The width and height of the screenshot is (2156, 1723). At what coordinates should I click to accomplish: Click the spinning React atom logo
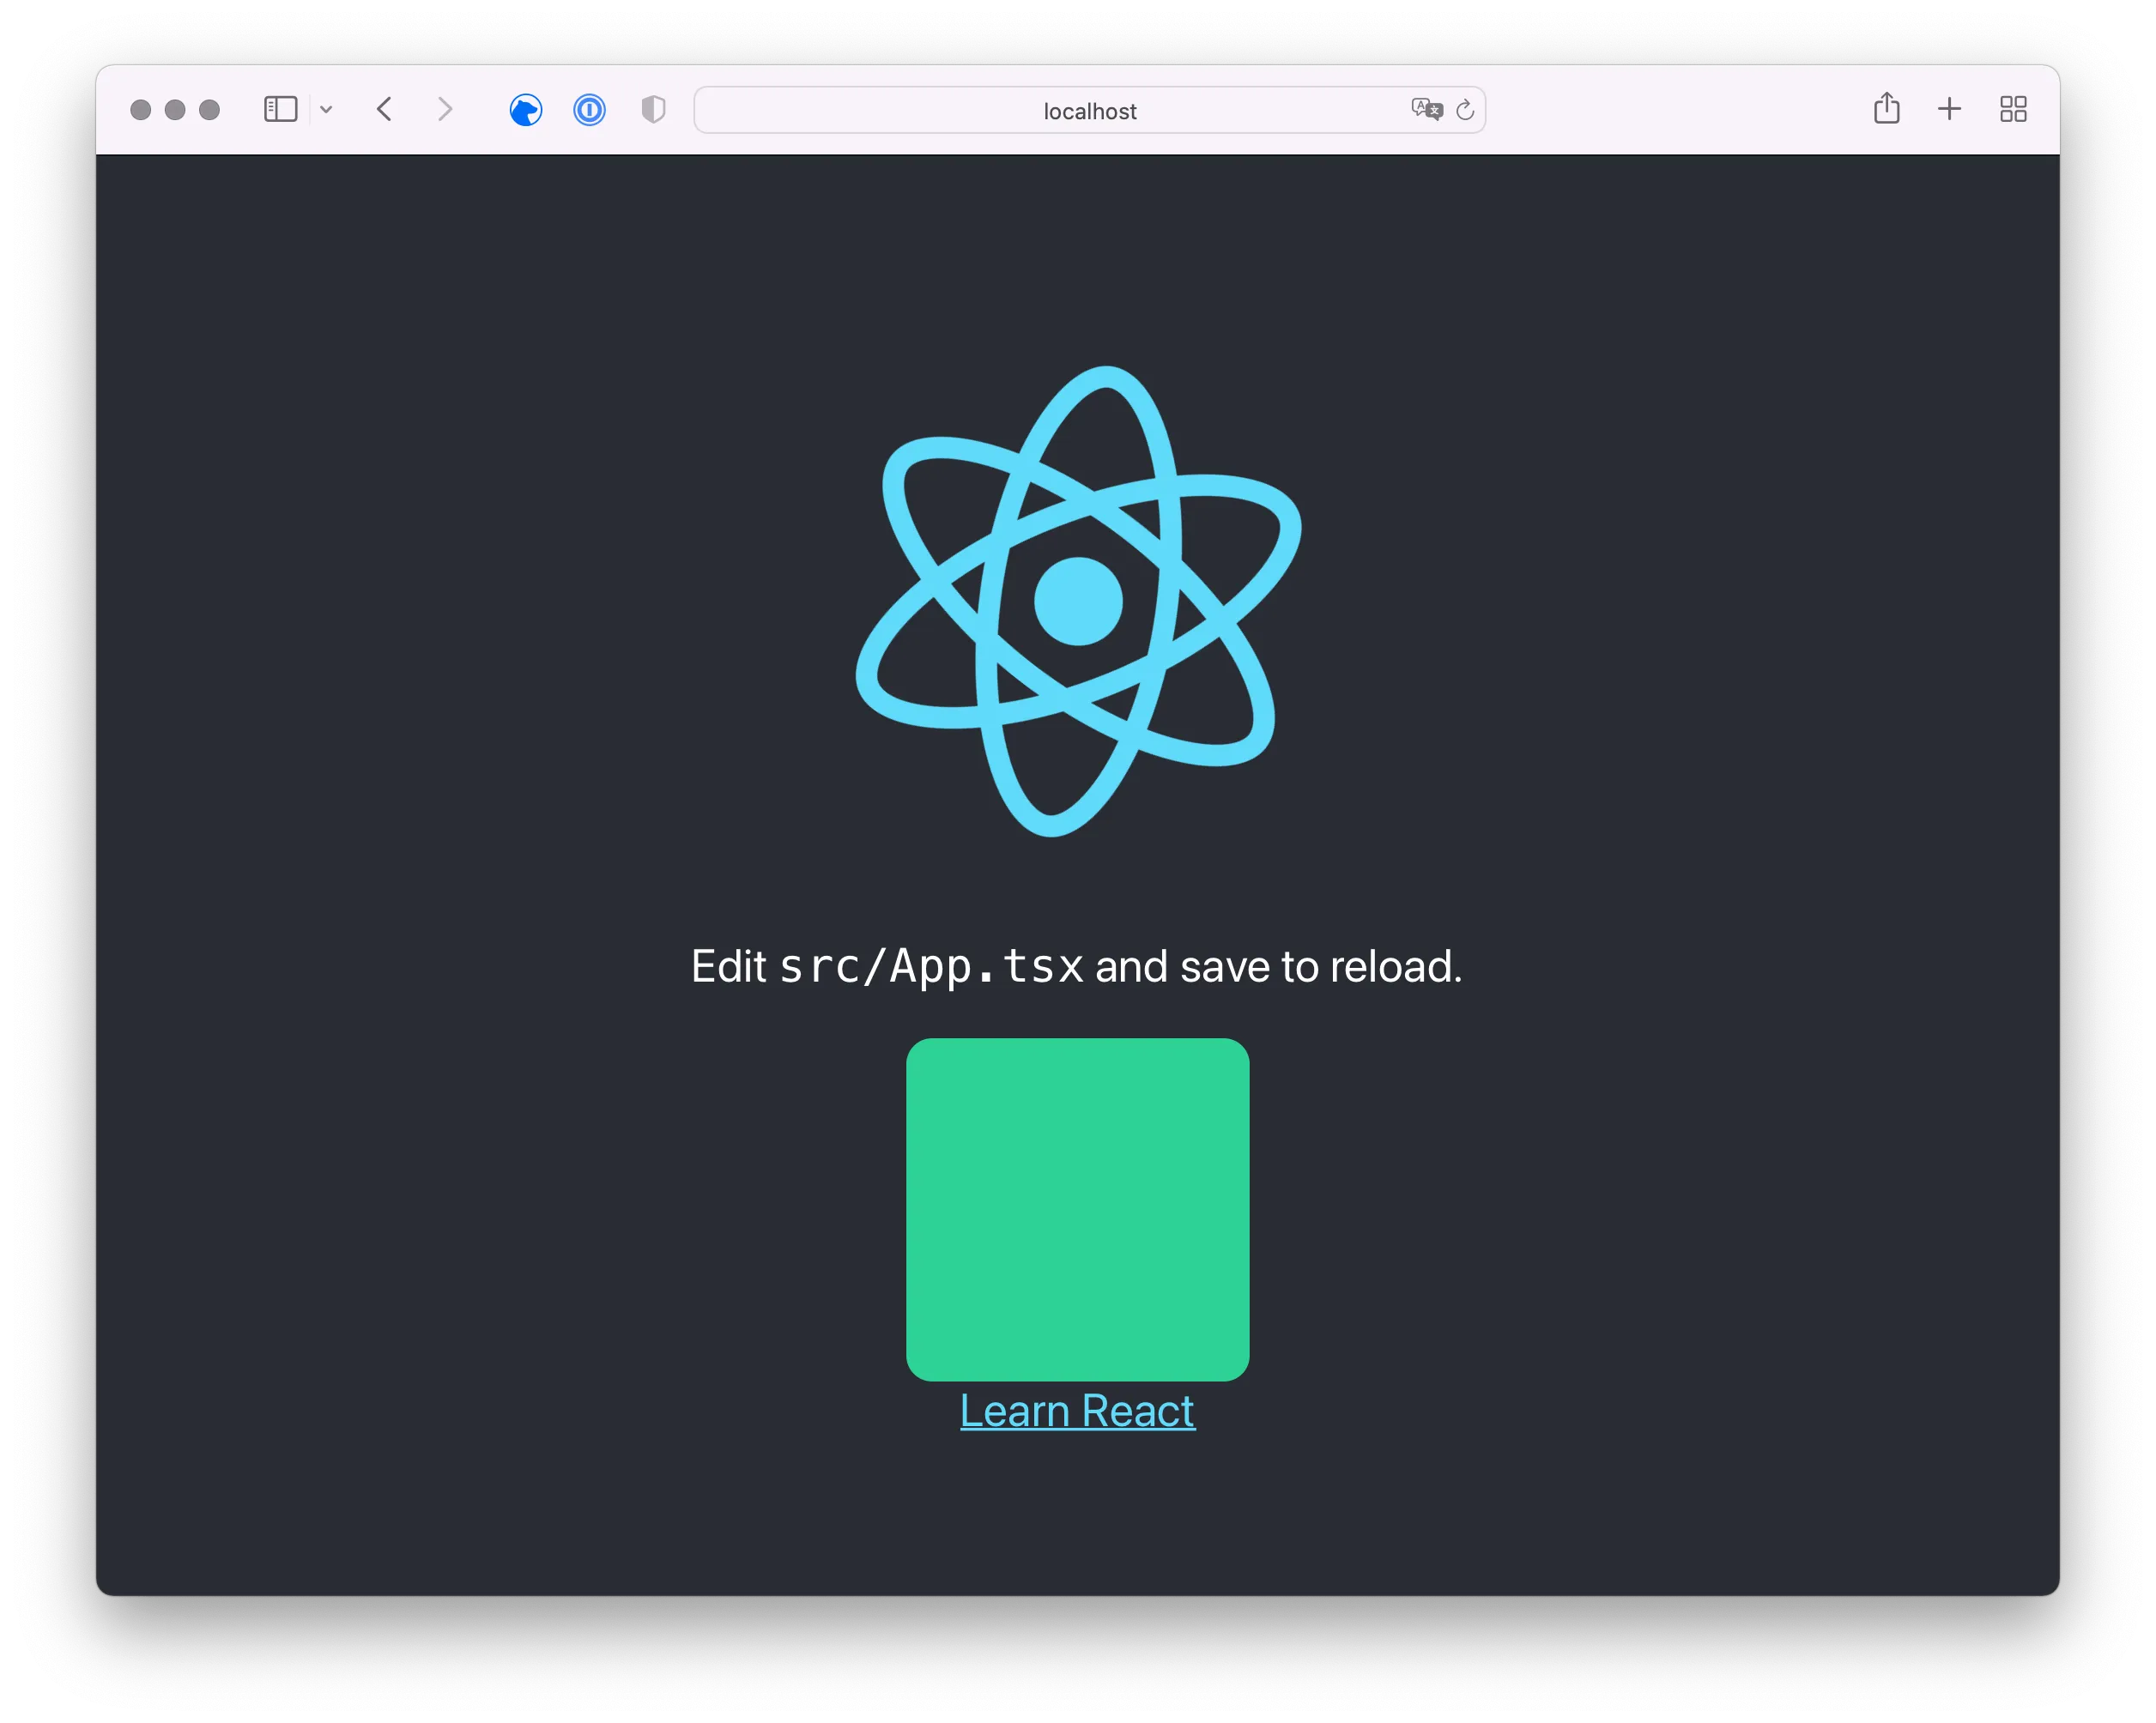1077,600
